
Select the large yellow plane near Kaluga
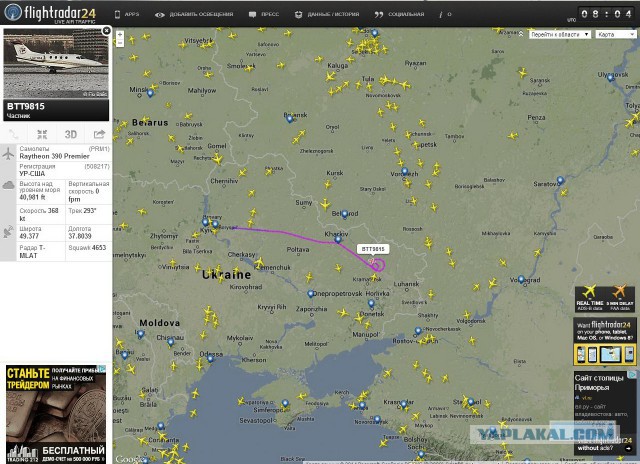[x=331, y=76]
